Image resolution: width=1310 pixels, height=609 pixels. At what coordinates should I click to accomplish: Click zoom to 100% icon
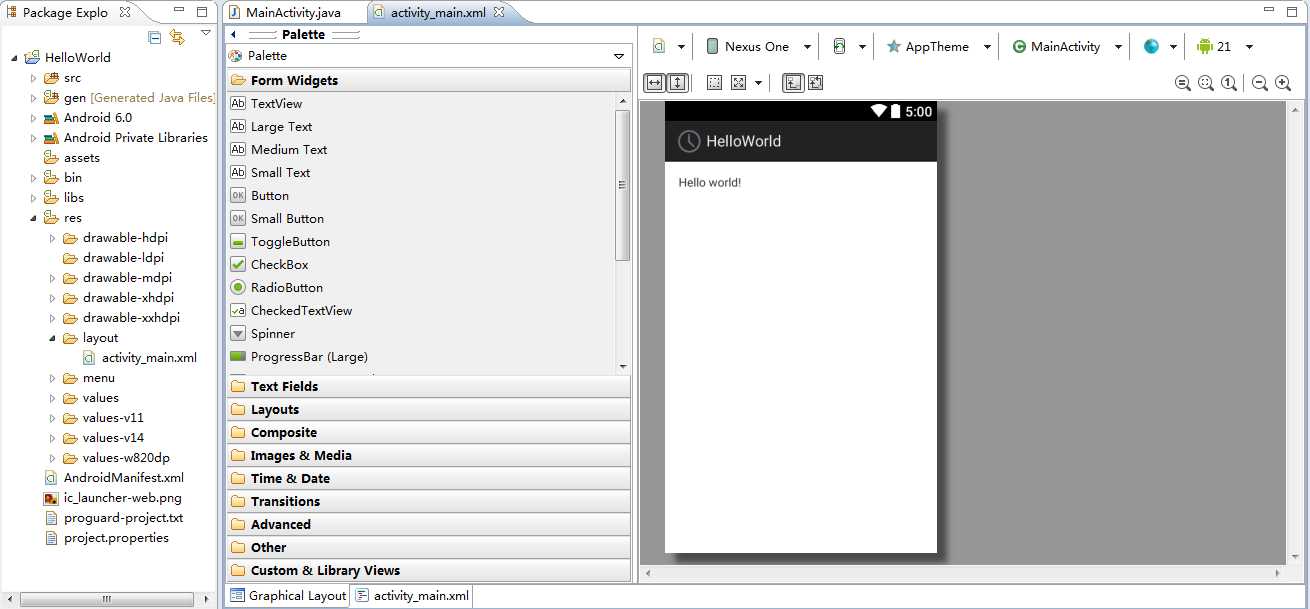[1228, 83]
